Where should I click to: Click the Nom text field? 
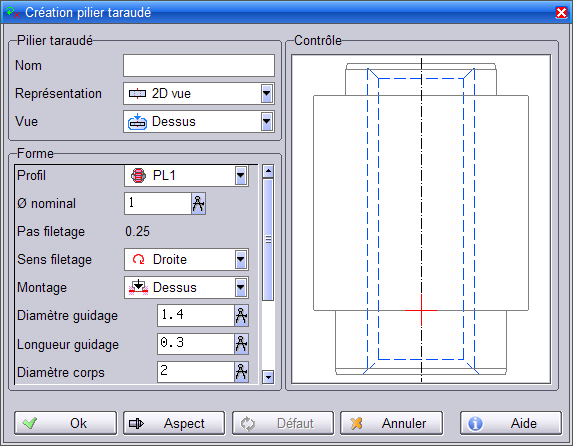(199, 66)
